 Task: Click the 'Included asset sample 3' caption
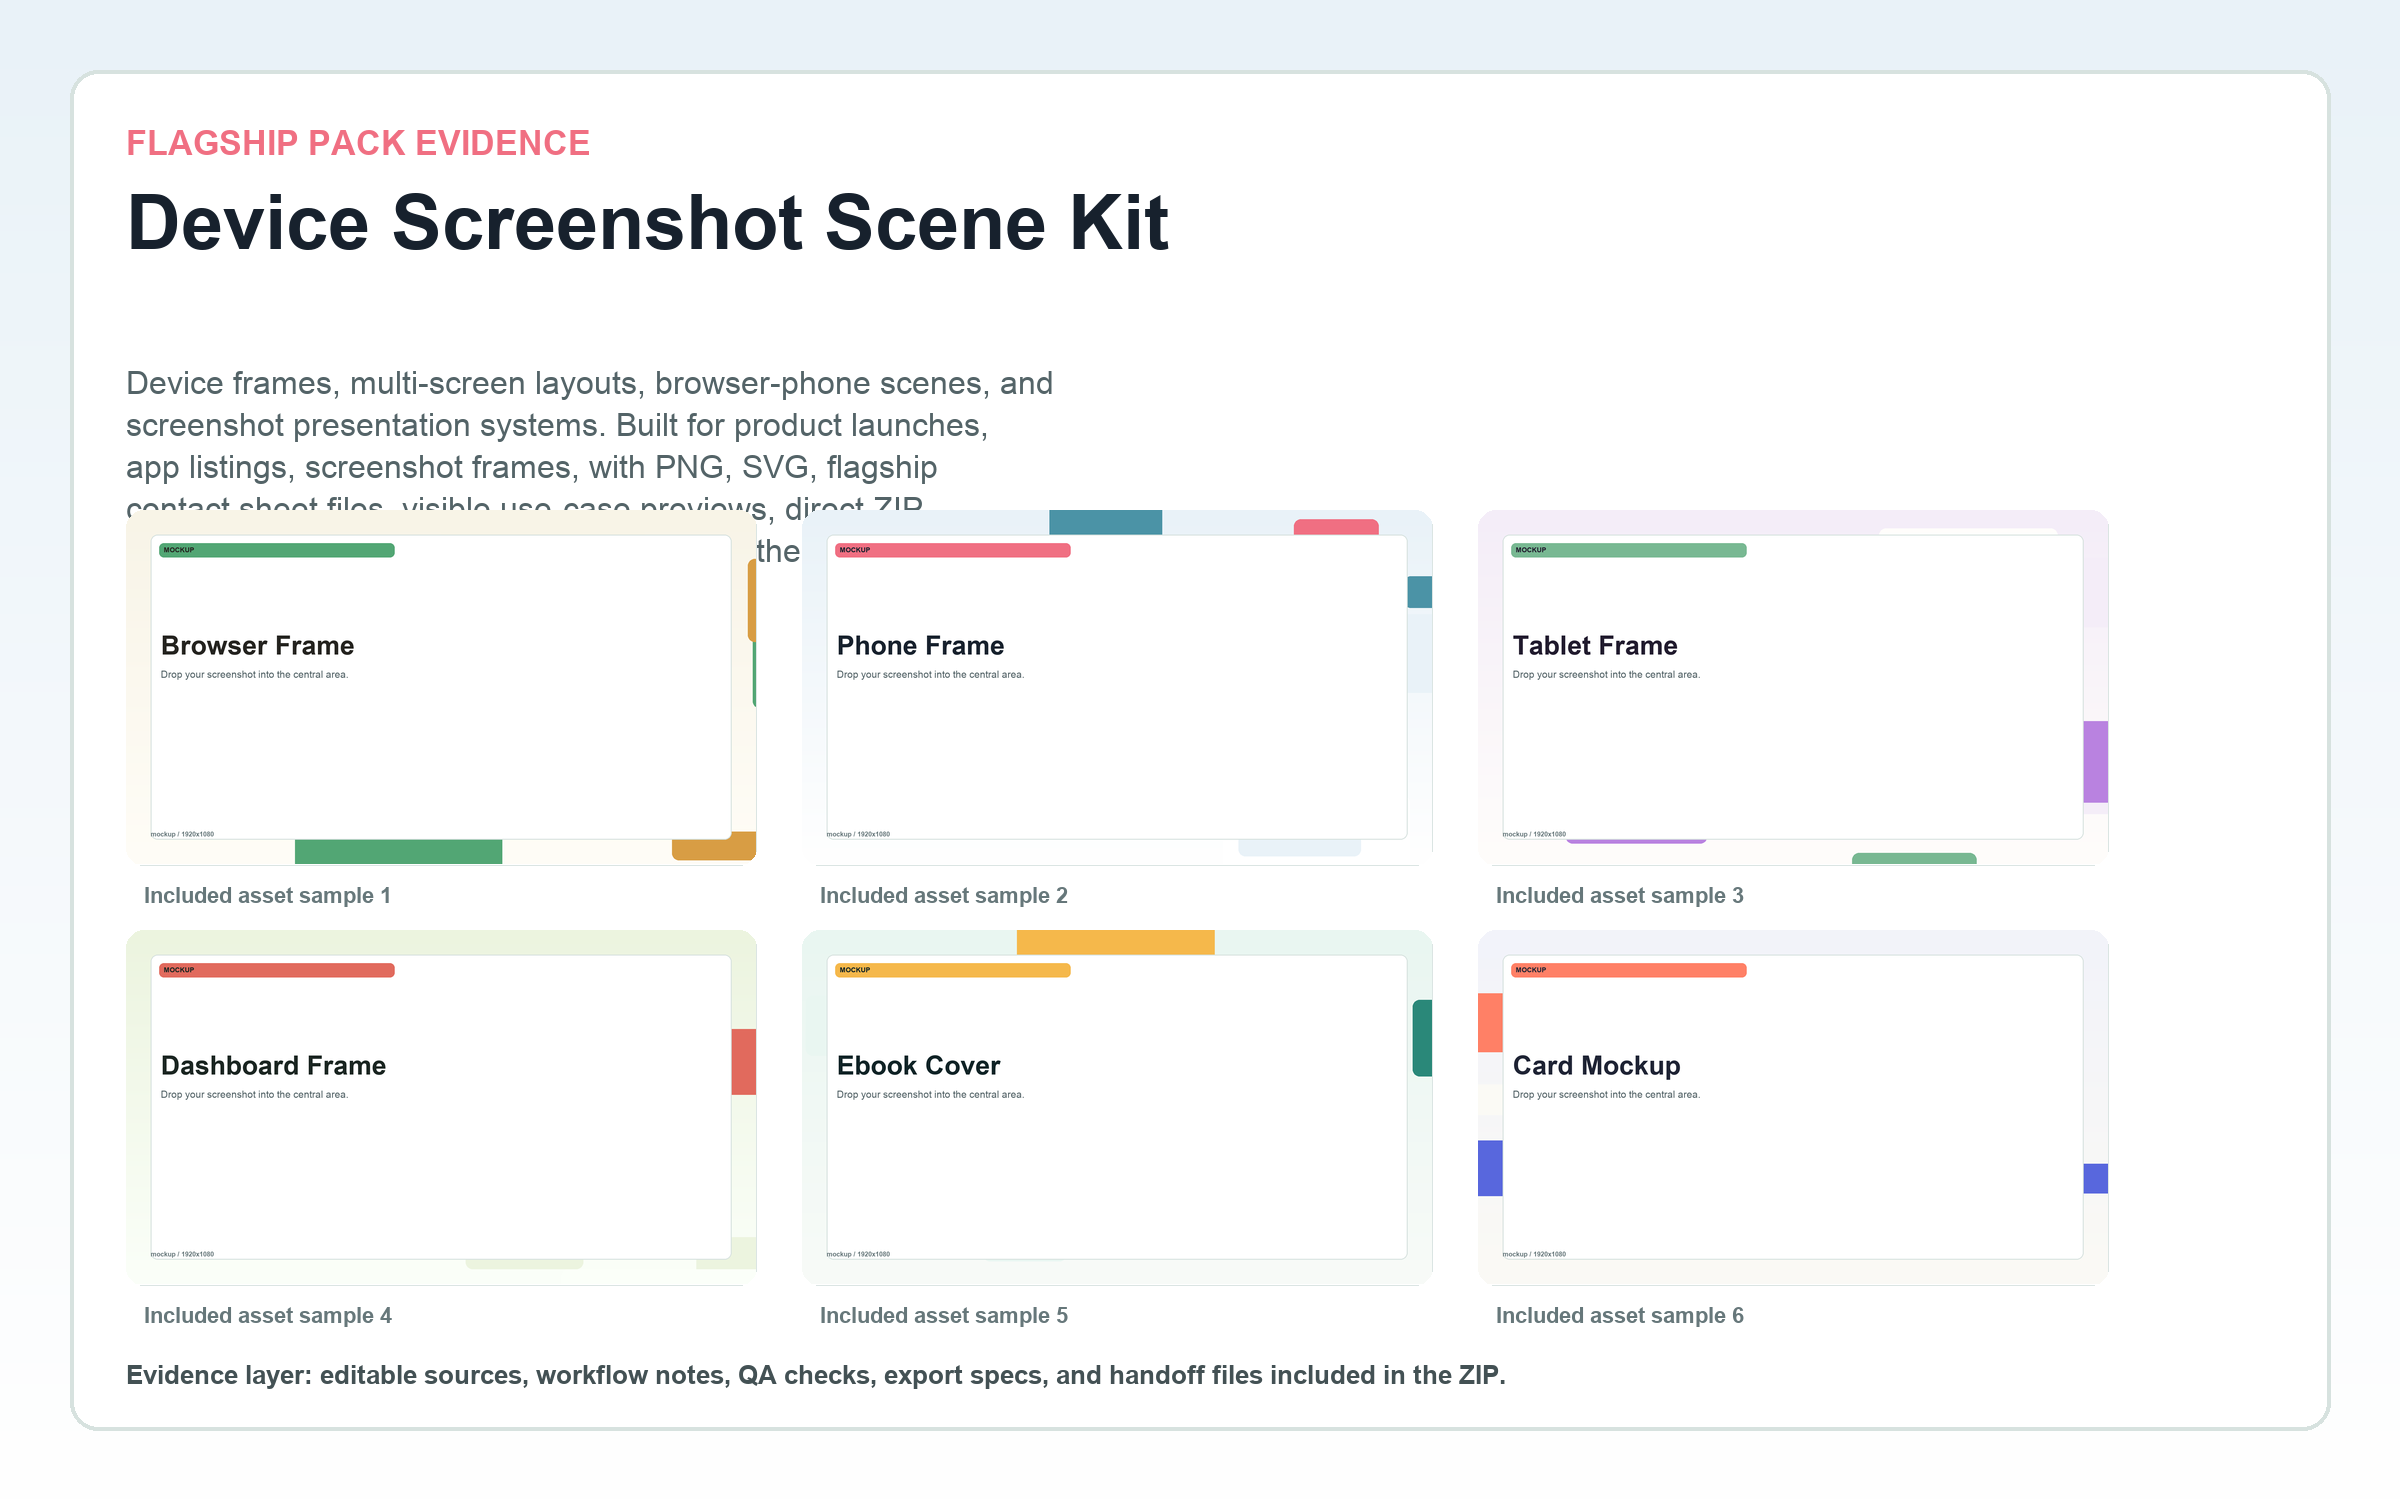pos(1620,896)
